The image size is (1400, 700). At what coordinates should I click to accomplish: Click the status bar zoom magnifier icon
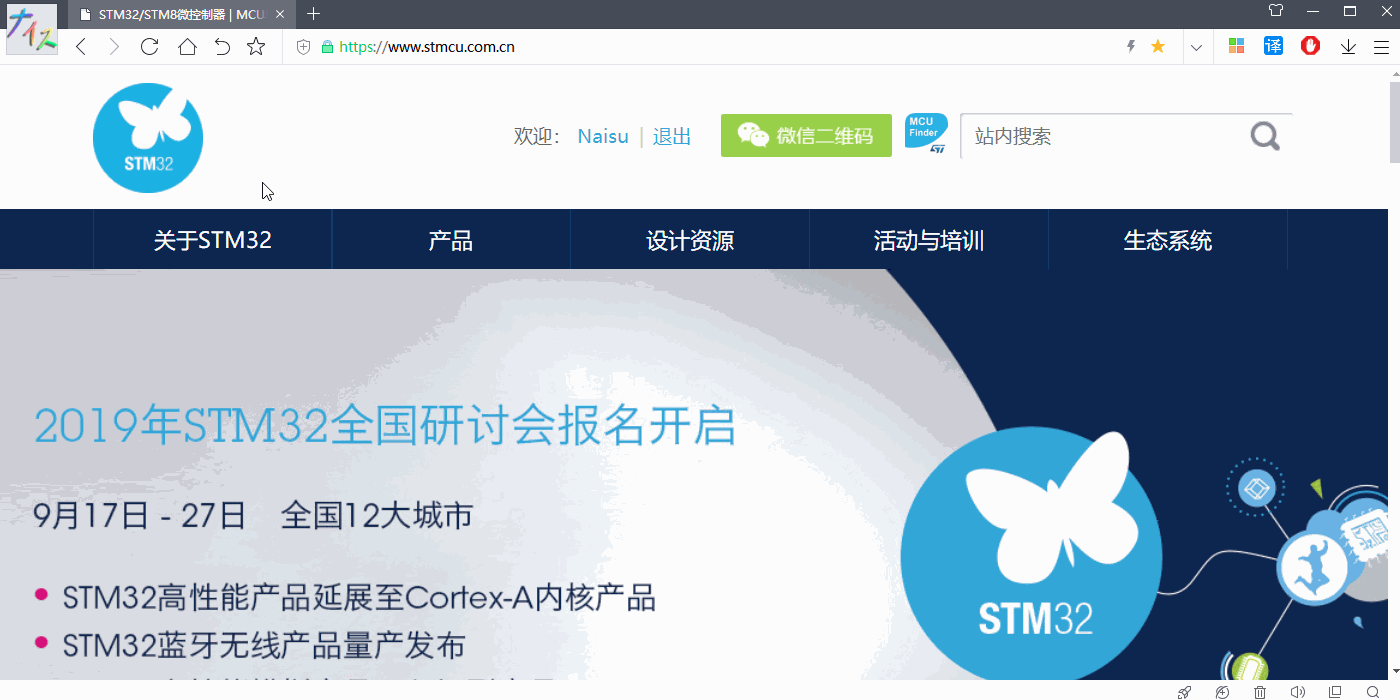pyautogui.click(x=1373, y=691)
